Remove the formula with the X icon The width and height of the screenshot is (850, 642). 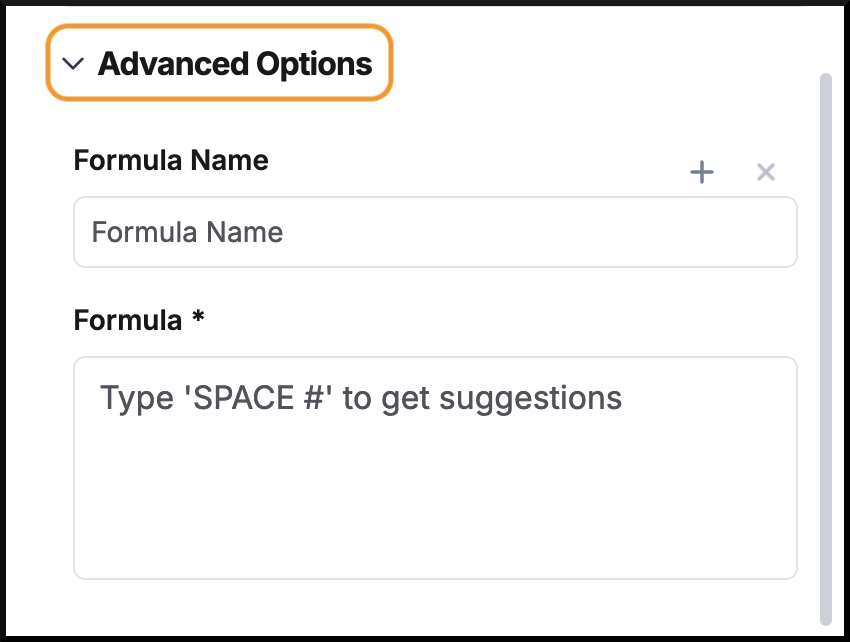click(x=765, y=172)
